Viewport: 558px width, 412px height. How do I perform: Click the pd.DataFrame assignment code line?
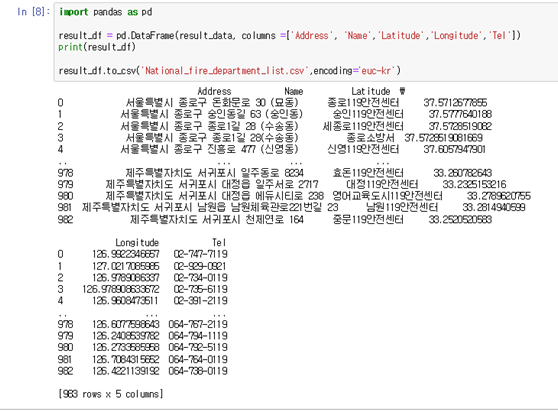(x=289, y=36)
